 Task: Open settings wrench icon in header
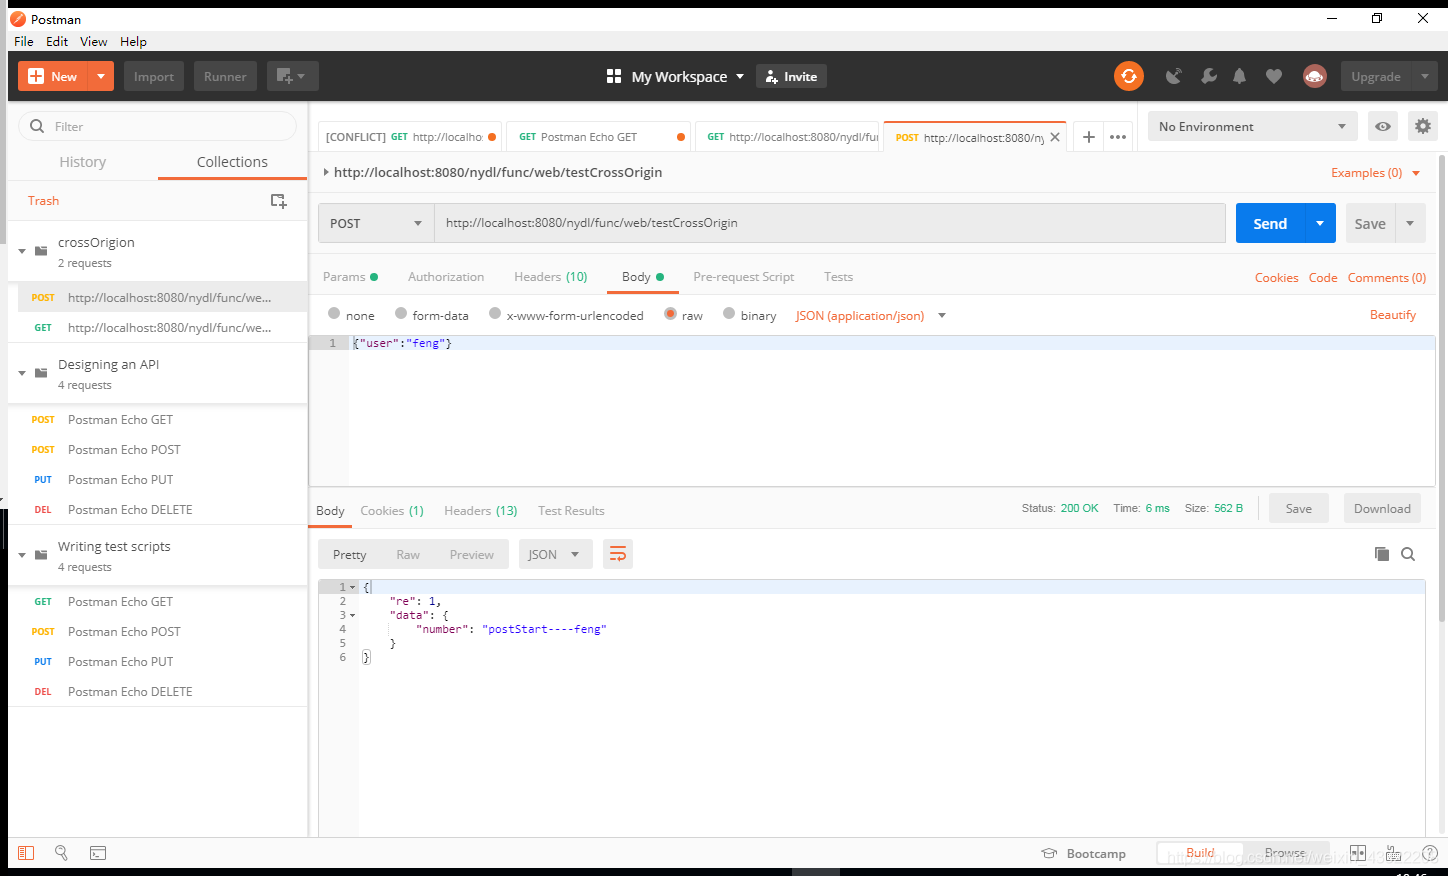pyautogui.click(x=1208, y=76)
